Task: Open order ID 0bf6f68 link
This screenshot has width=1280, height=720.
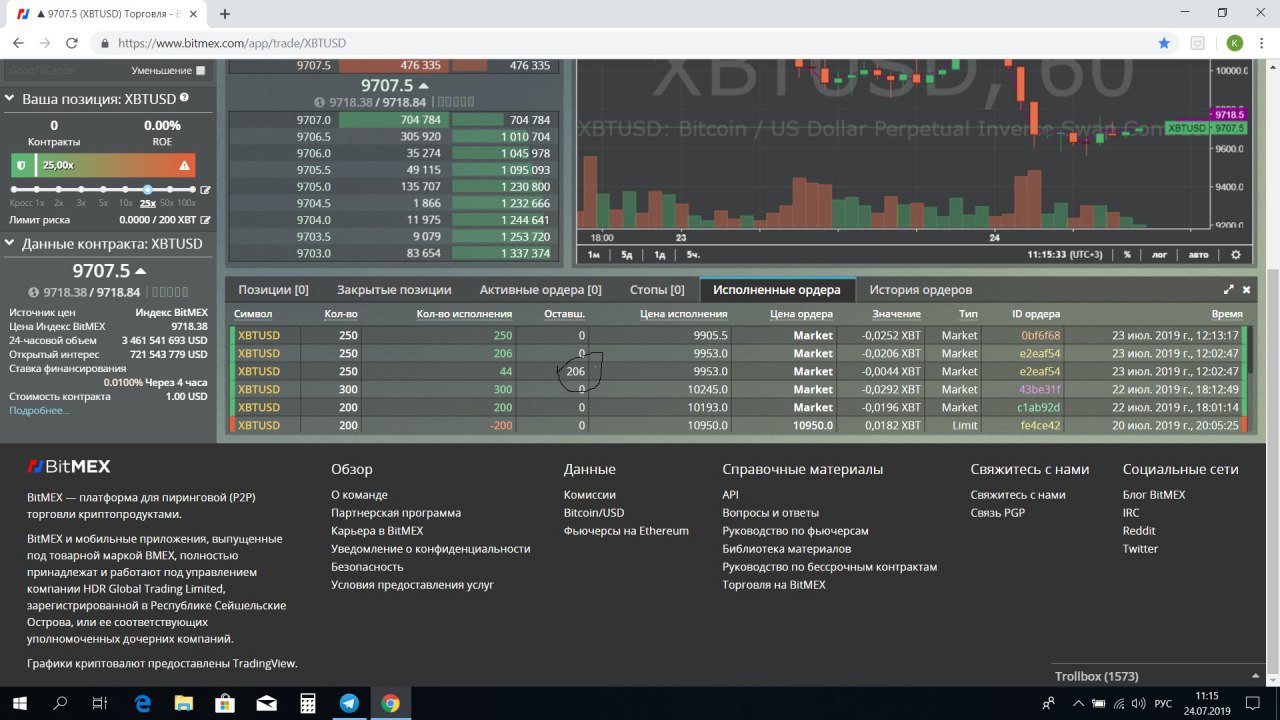Action: click(1040, 335)
